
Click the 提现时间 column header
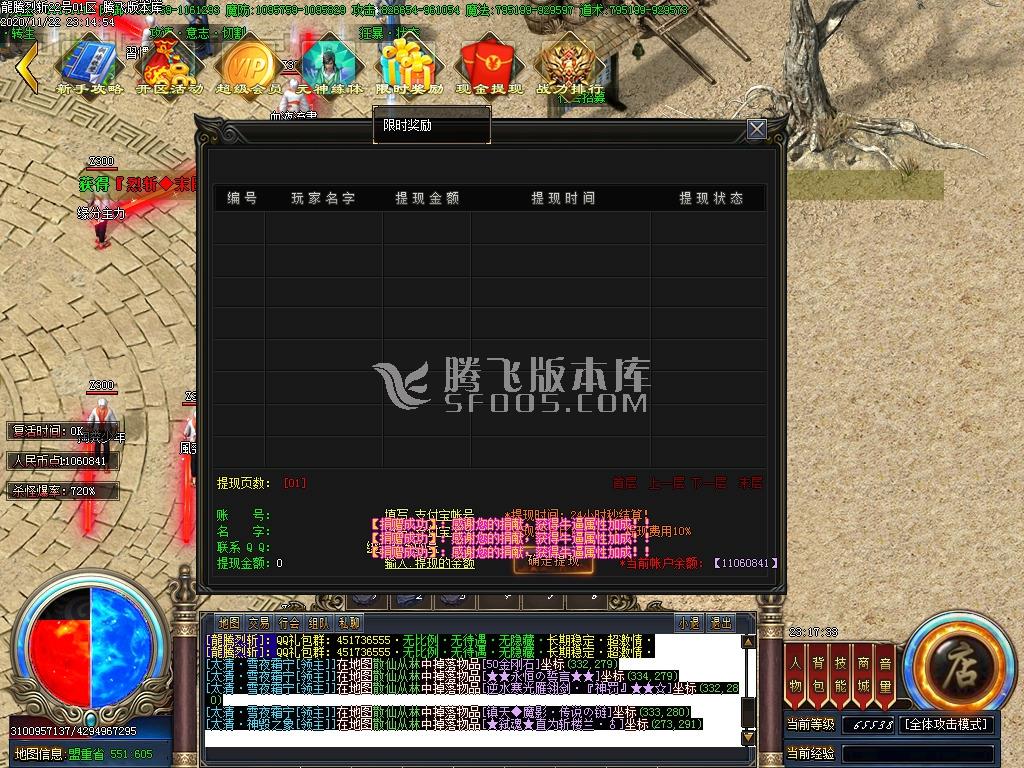tap(563, 198)
